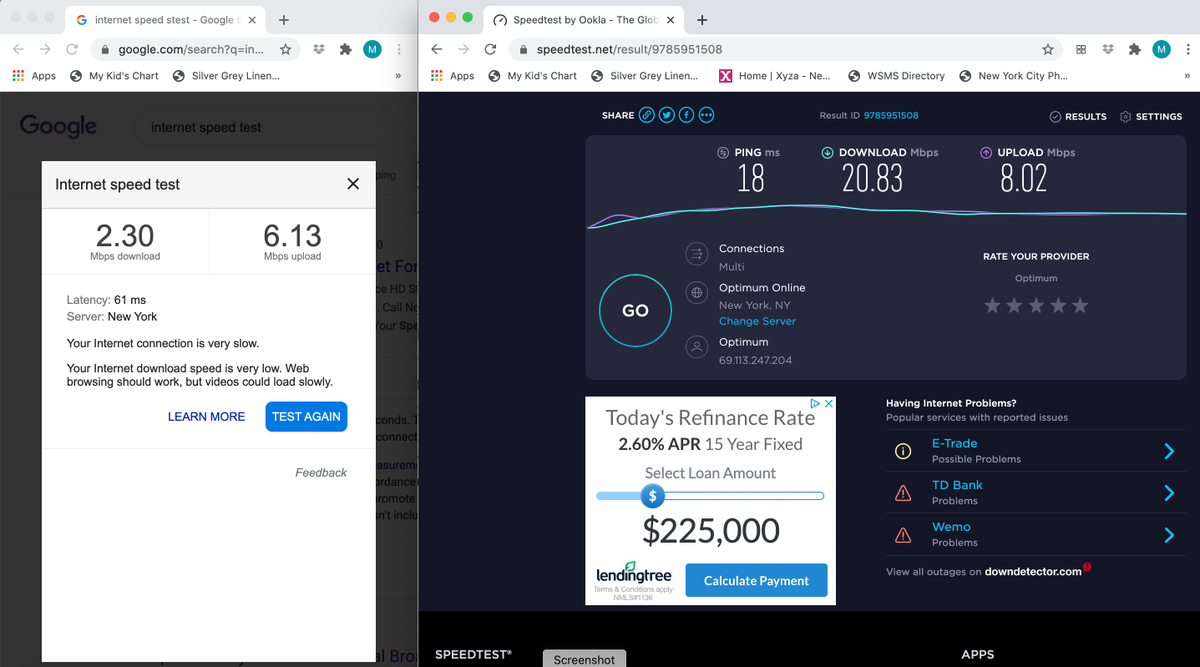Close the Speedtest by Ookla tab
This screenshot has height=667, width=1200.
click(670, 20)
